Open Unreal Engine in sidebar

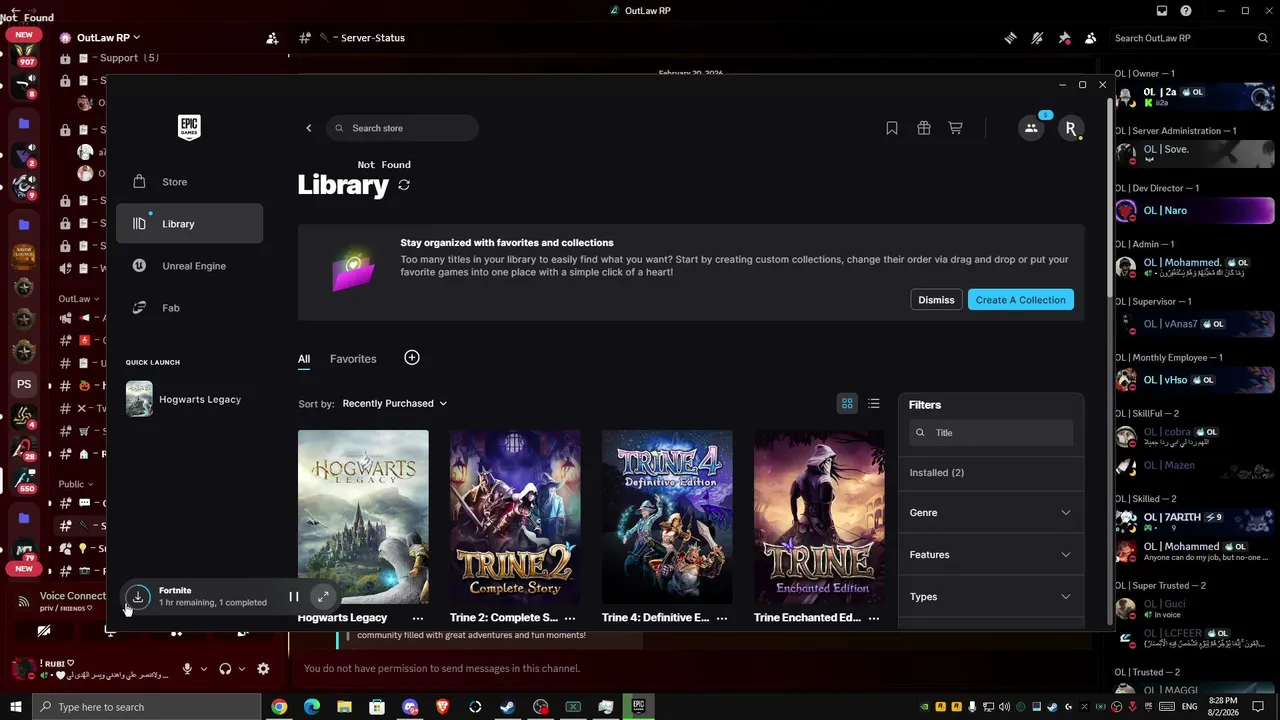coord(189,266)
